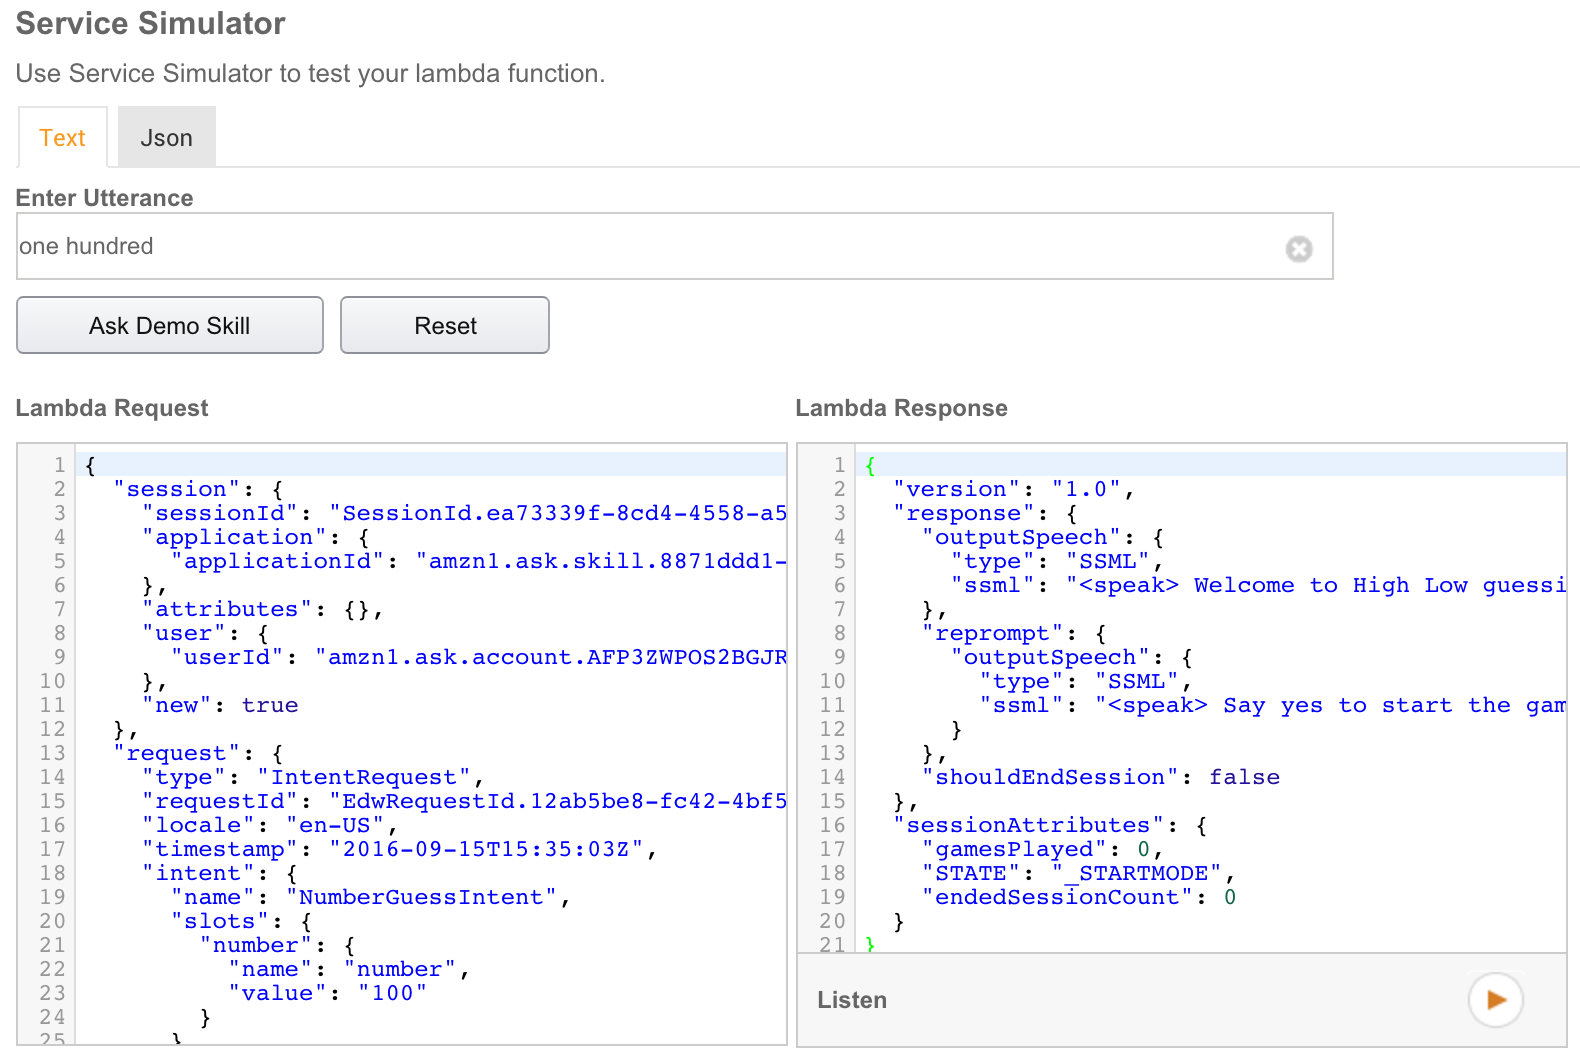Image resolution: width=1580 pixels, height=1058 pixels.
Task: Click the "100" slot value in Lambda Request
Action: [392, 993]
